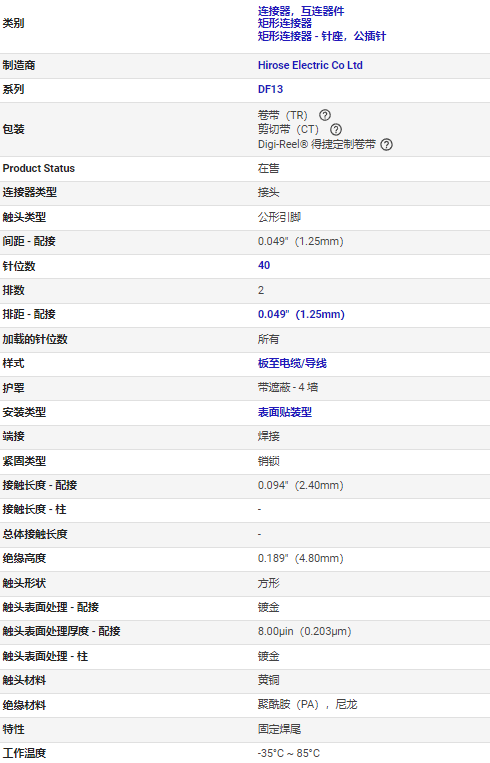Click the 0.049" (1.25mm) row pitch link
The image size is (490, 763).
(x=301, y=314)
